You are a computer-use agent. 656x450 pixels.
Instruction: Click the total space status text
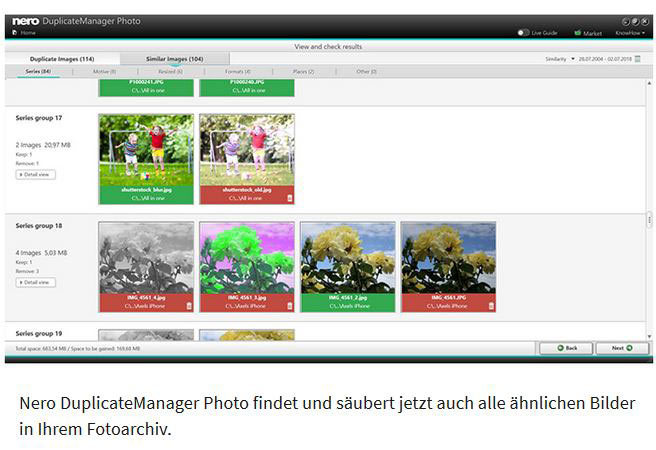pos(77,348)
